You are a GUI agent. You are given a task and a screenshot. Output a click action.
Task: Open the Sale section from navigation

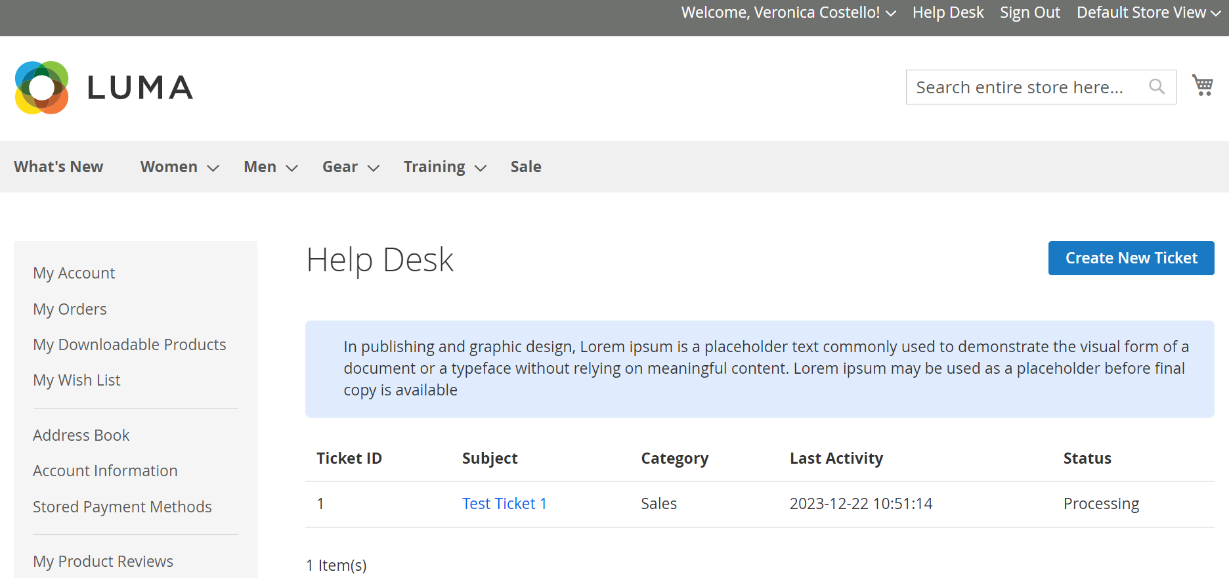tap(525, 166)
